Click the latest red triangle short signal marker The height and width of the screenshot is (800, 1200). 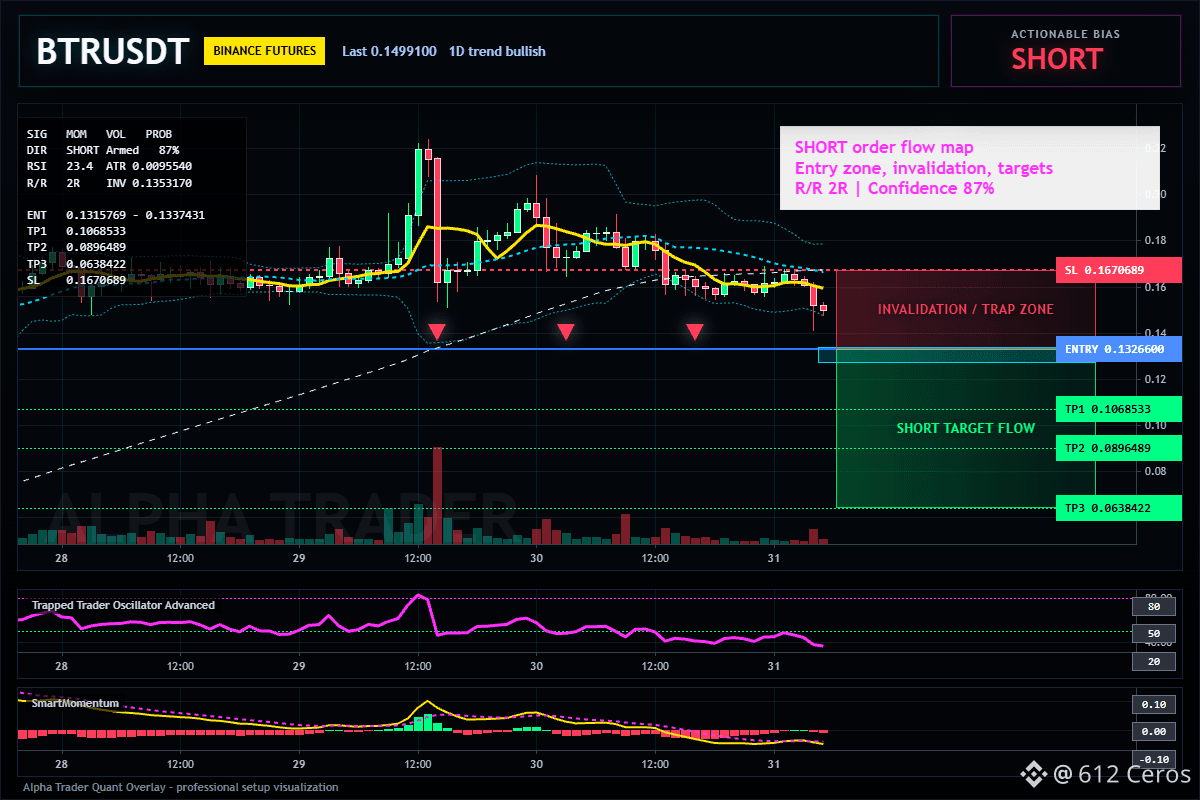tap(694, 331)
